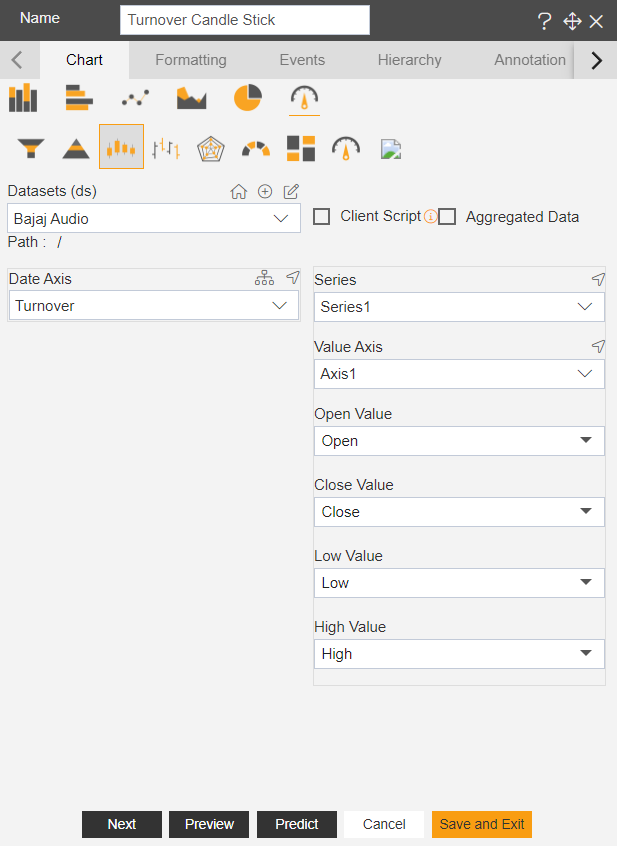Click the Next button
The height and width of the screenshot is (846, 617).
(122, 824)
